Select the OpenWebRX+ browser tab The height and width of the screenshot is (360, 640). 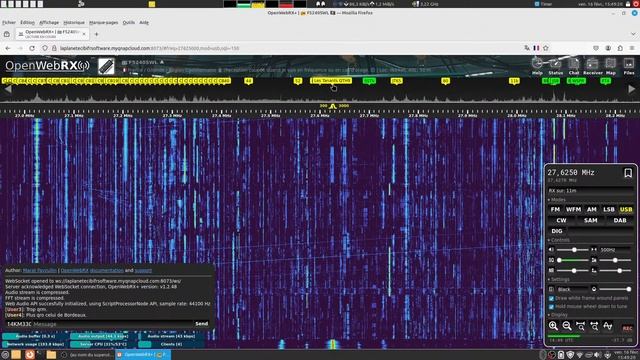click(x=52, y=34)
